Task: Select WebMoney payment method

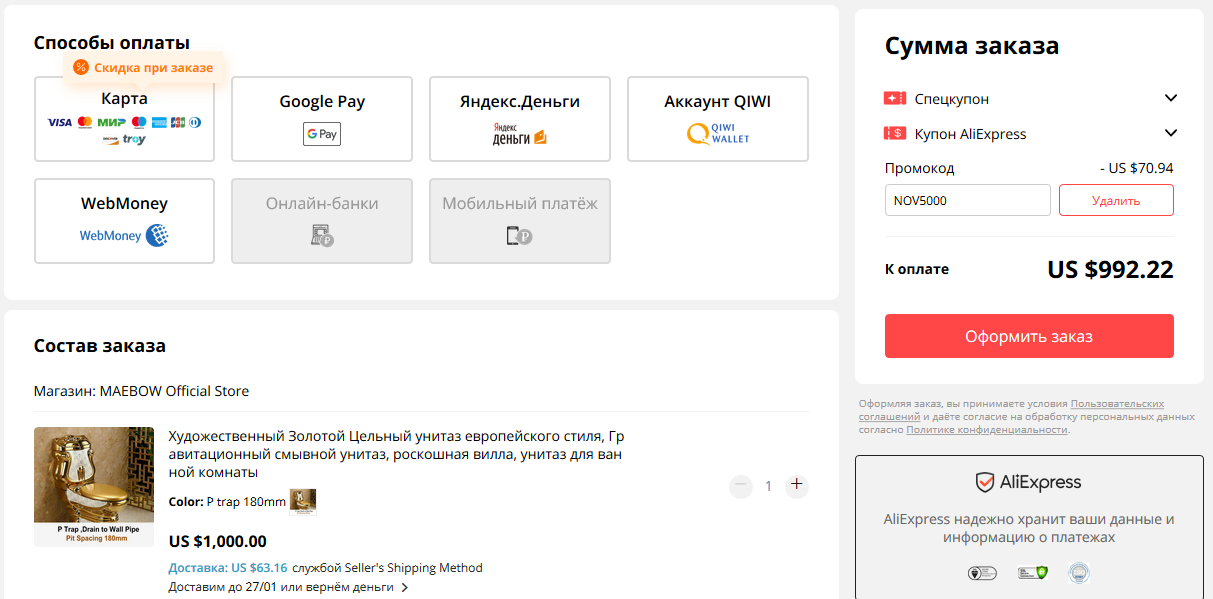Action: click(124, 221)
